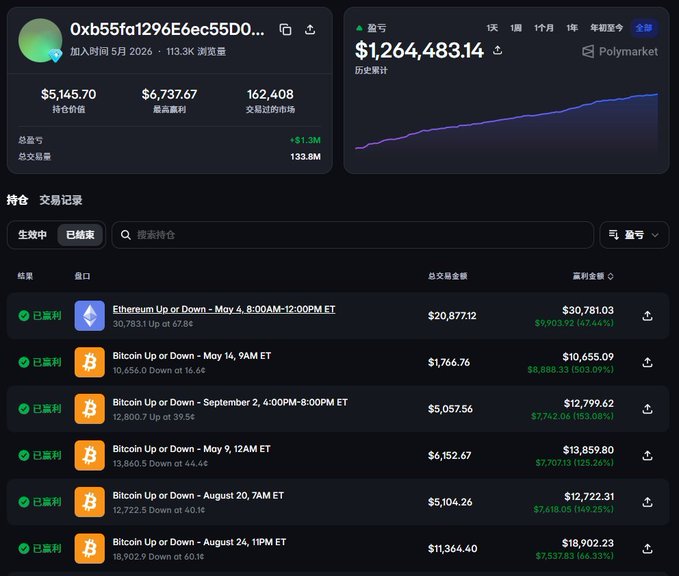Click the 结果 column header
Viewport: 679px width, 576px height.
point(25,276)
